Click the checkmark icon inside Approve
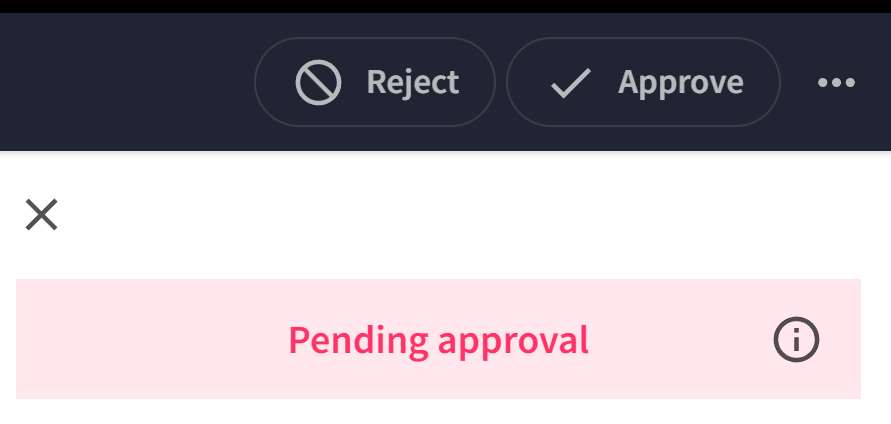891x424 pixels. tap(571, 83)
